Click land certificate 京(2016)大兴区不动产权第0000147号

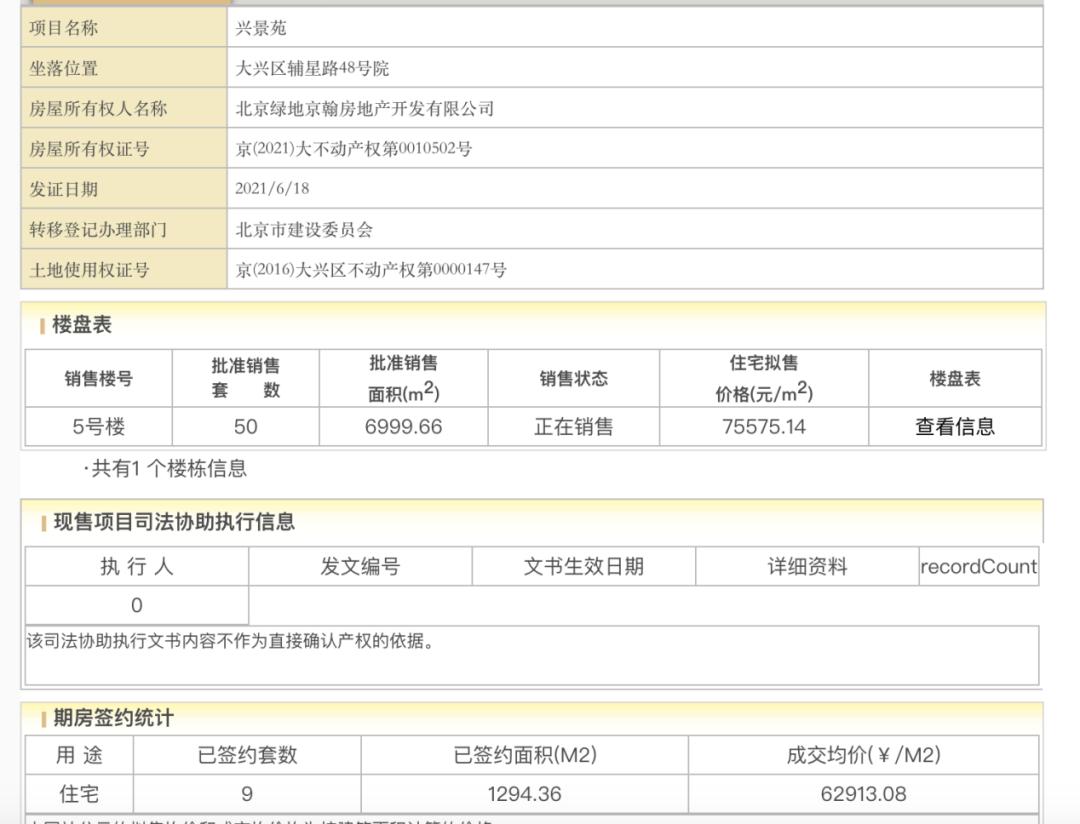click(x=371, y=269)
